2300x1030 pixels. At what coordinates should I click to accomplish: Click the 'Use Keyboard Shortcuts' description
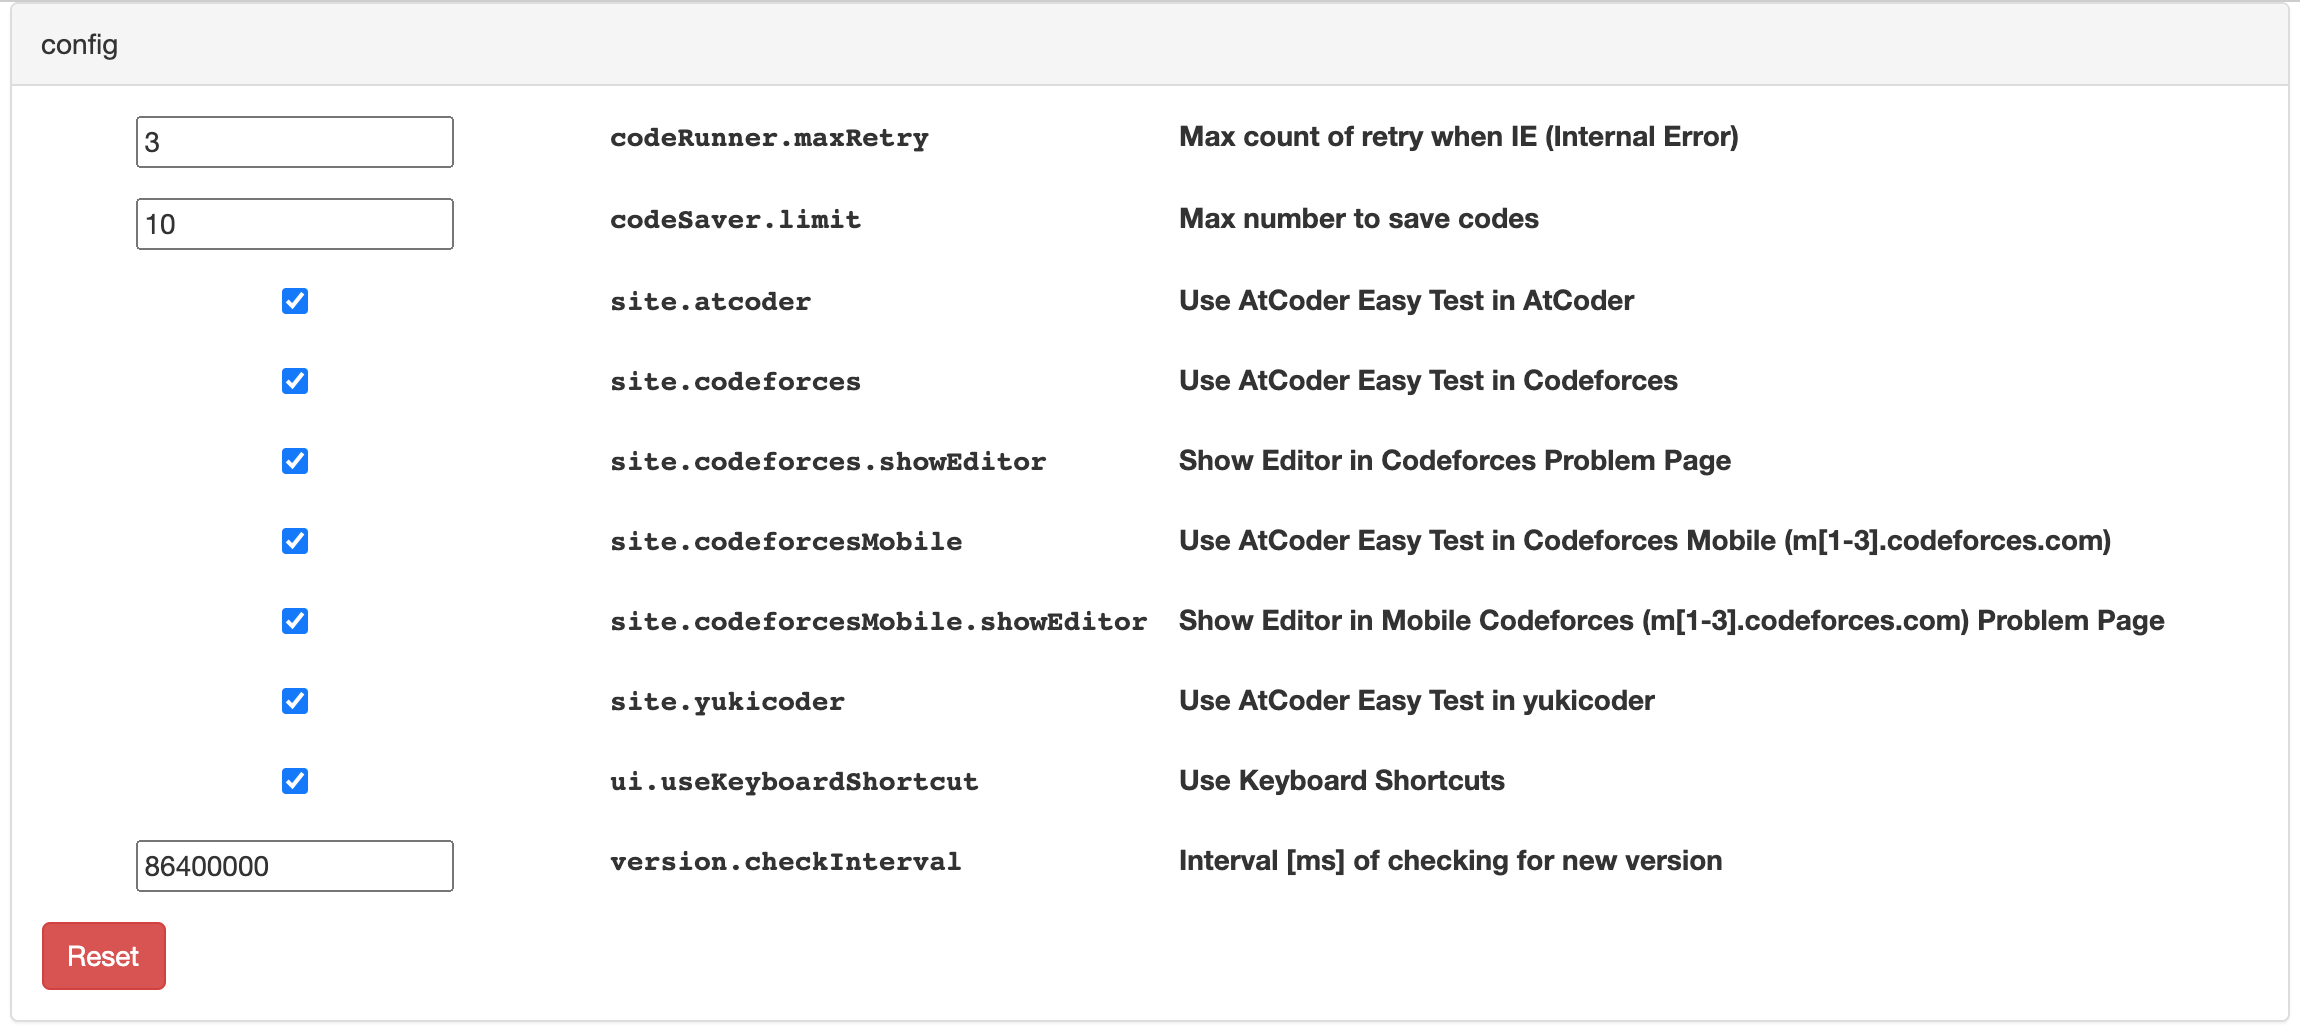1341,781
